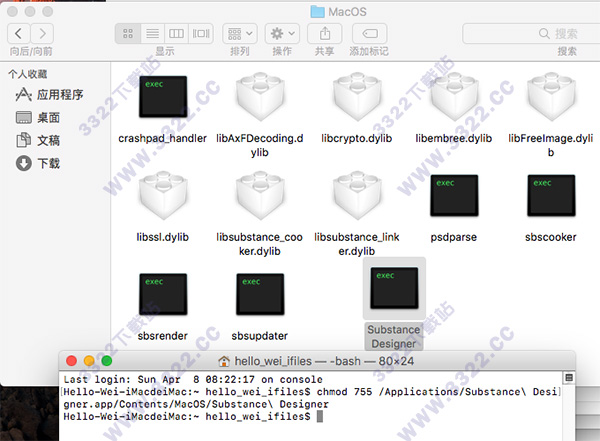
Task: Click the Terminal command prompt cursor
Action: click(320, 416)
